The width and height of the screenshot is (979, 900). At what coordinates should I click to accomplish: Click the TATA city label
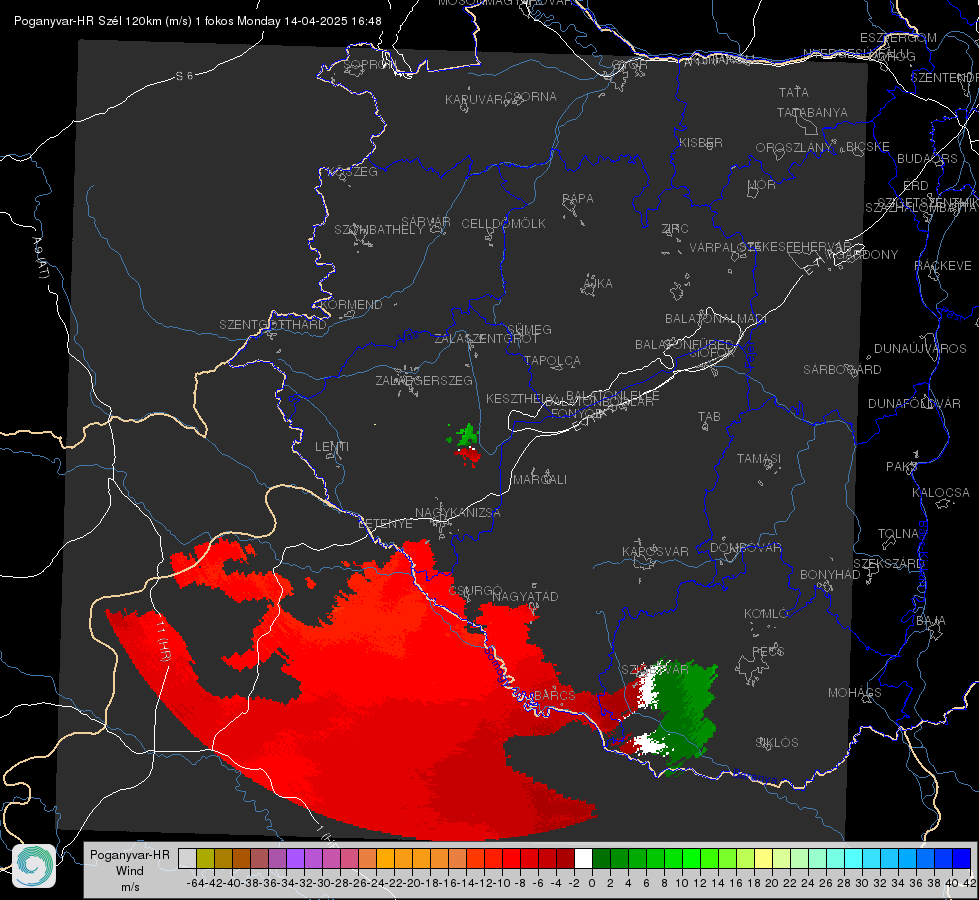pos(794,92)
